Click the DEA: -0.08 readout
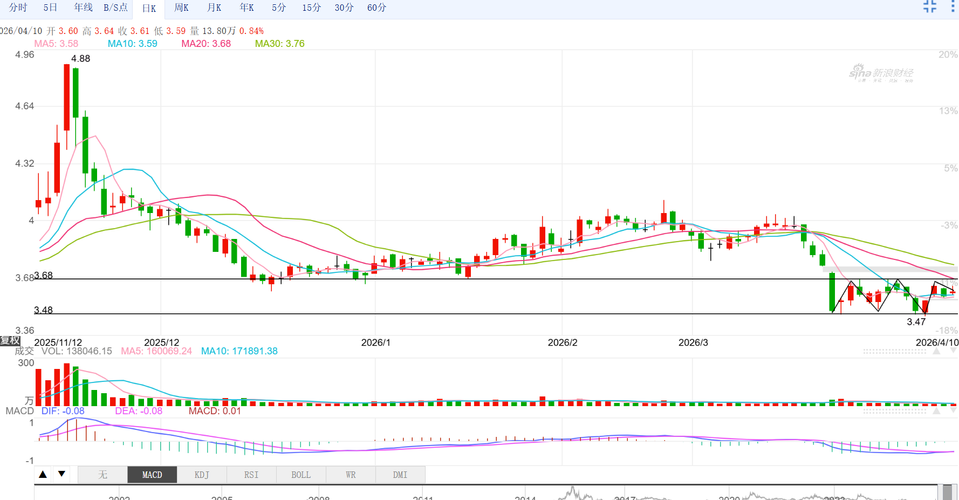Image resolution: width=959 pixels, height=500 pixels. click(137, 411)
